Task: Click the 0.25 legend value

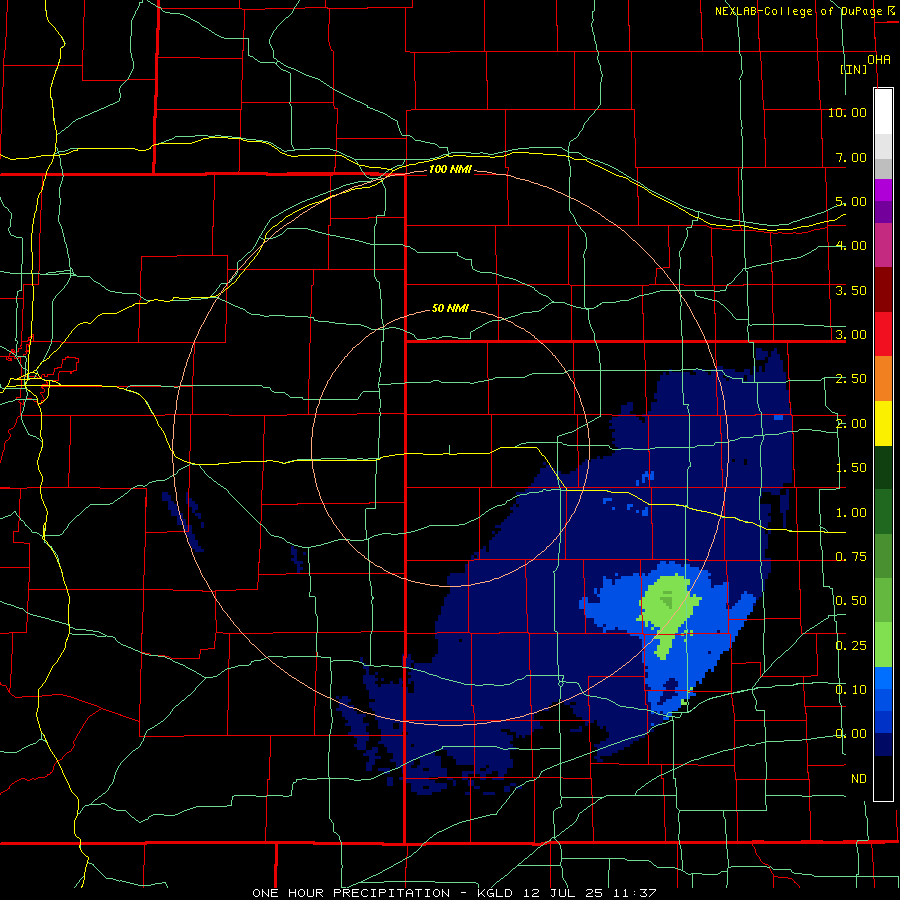Action: point(851,646)
